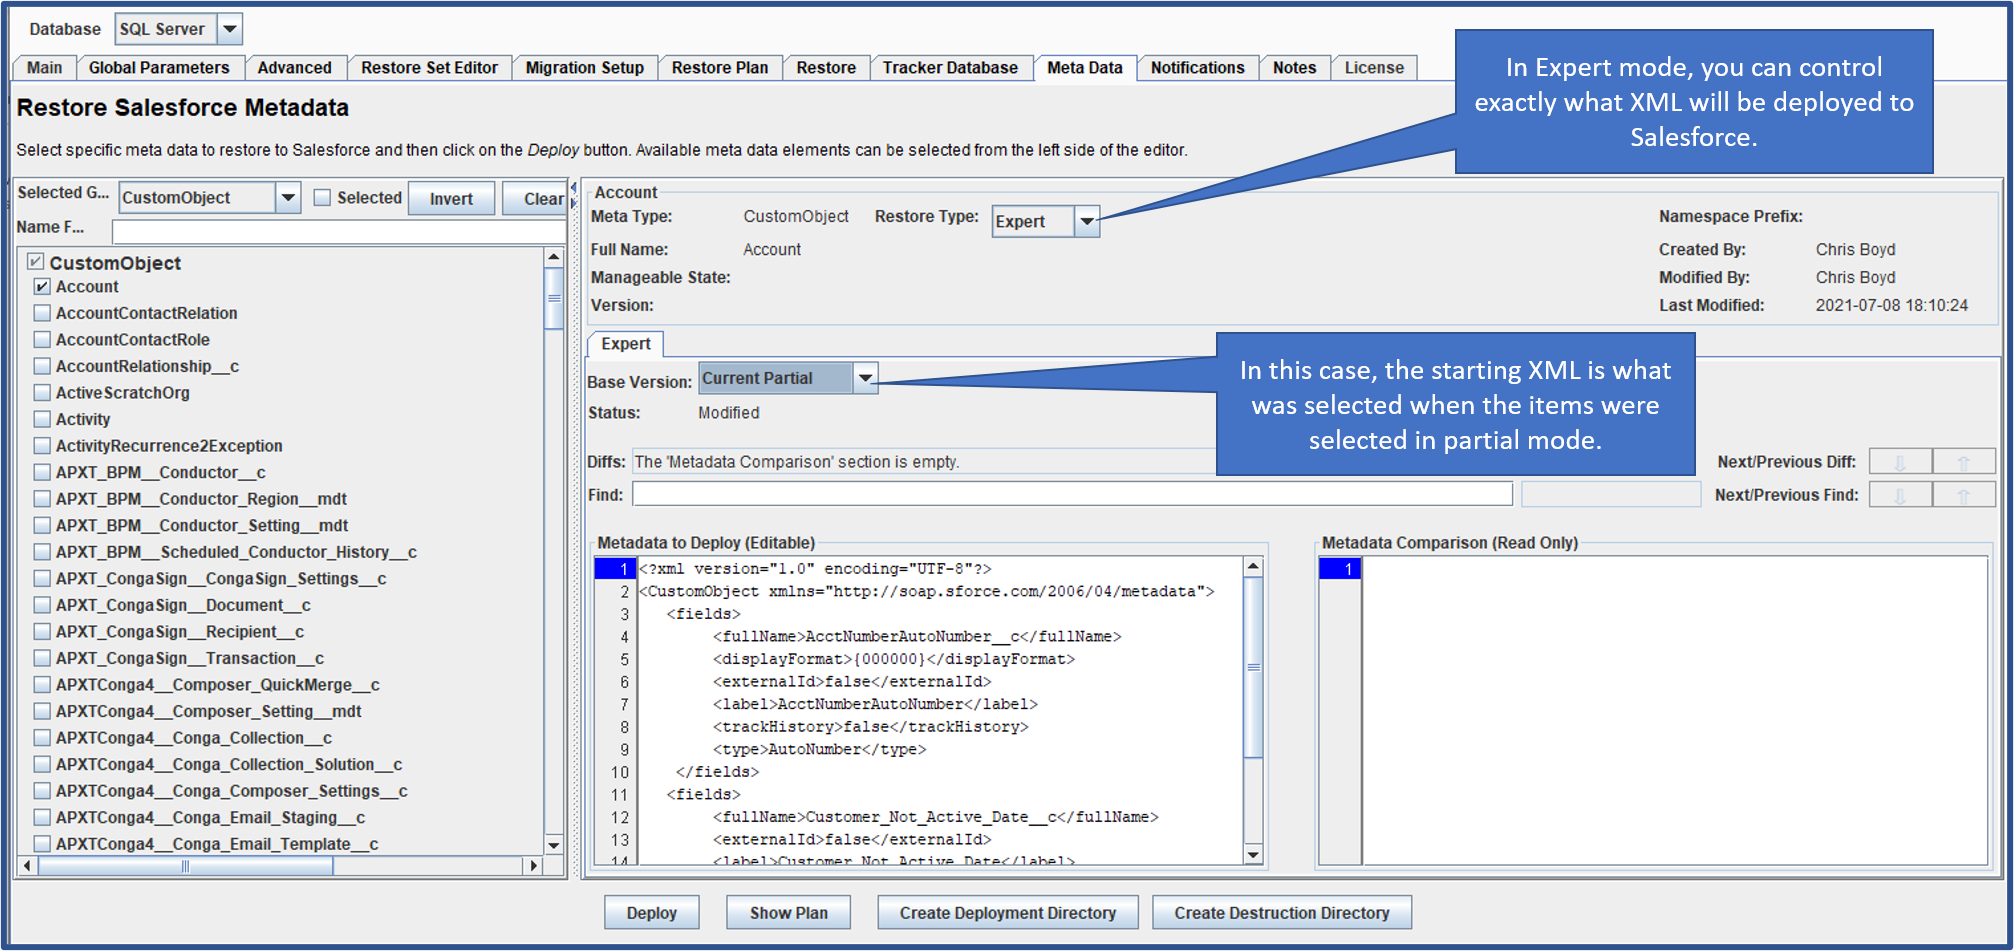2014x951 pixels.
Task: Open the Notifications tab
Action: pos(1198,68)
